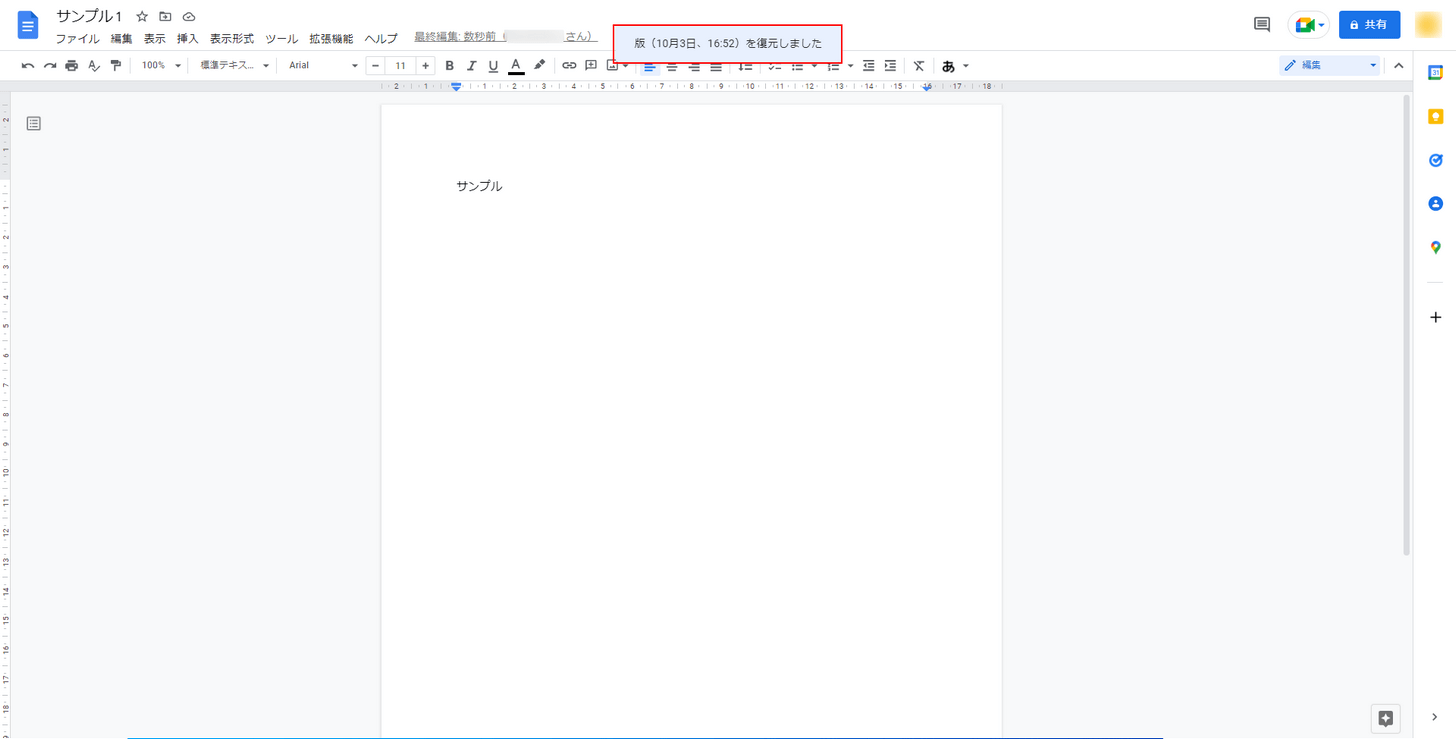Increase font size with plus button
Screen dimensions: 1456x739
[x=425, y=66]
